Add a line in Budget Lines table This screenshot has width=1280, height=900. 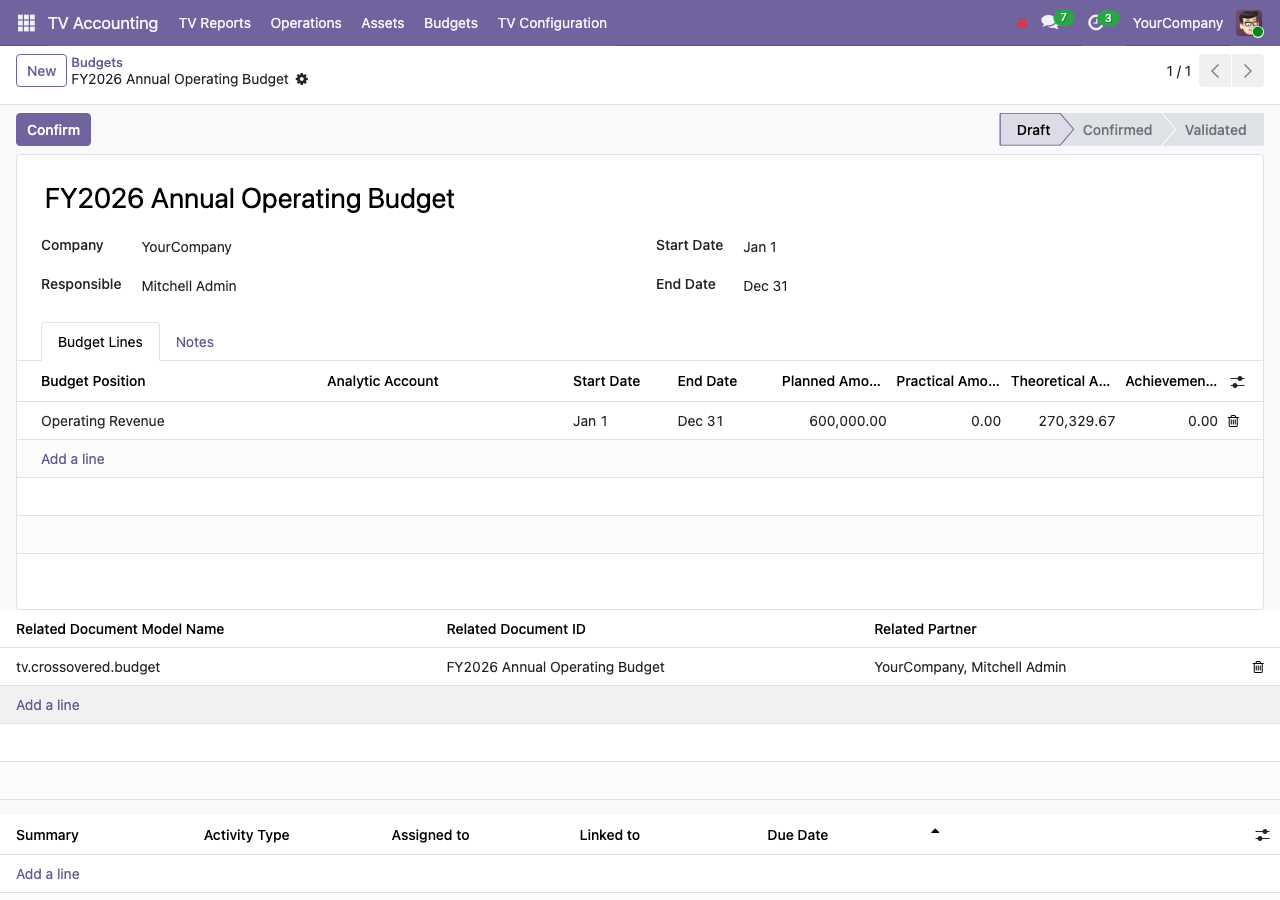[73, 459]
